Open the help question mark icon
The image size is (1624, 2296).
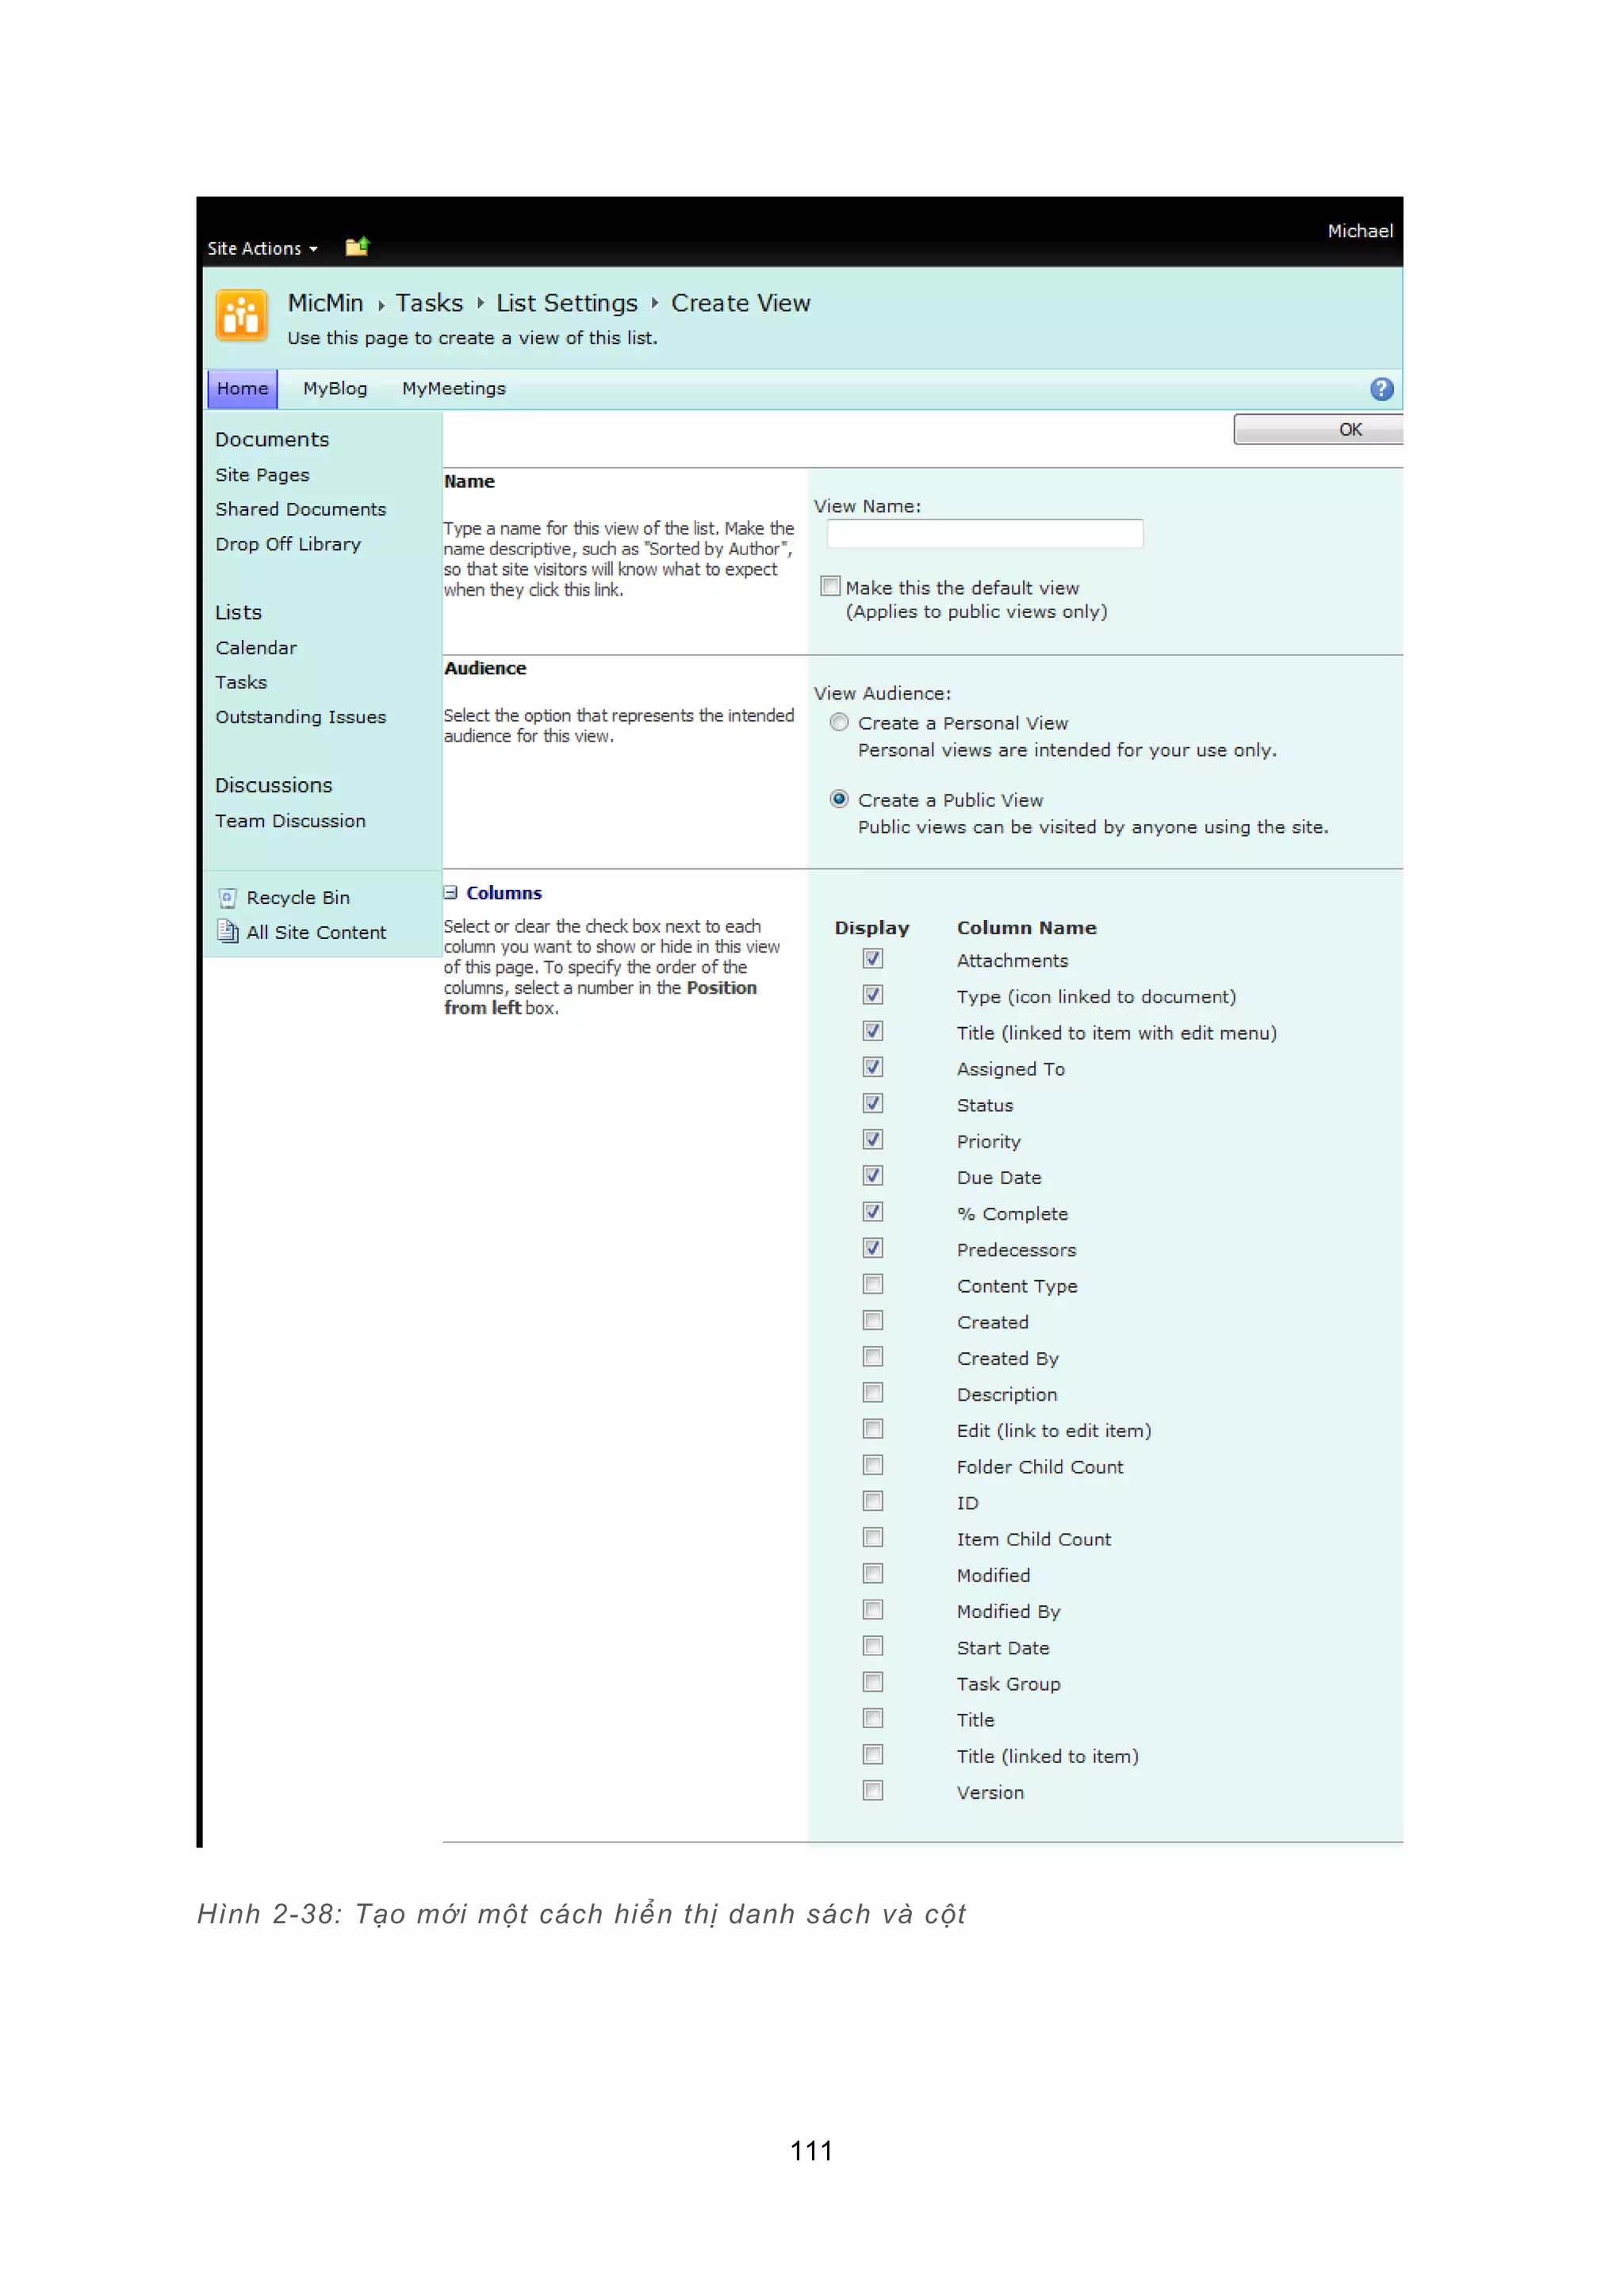click(1381, 389)
